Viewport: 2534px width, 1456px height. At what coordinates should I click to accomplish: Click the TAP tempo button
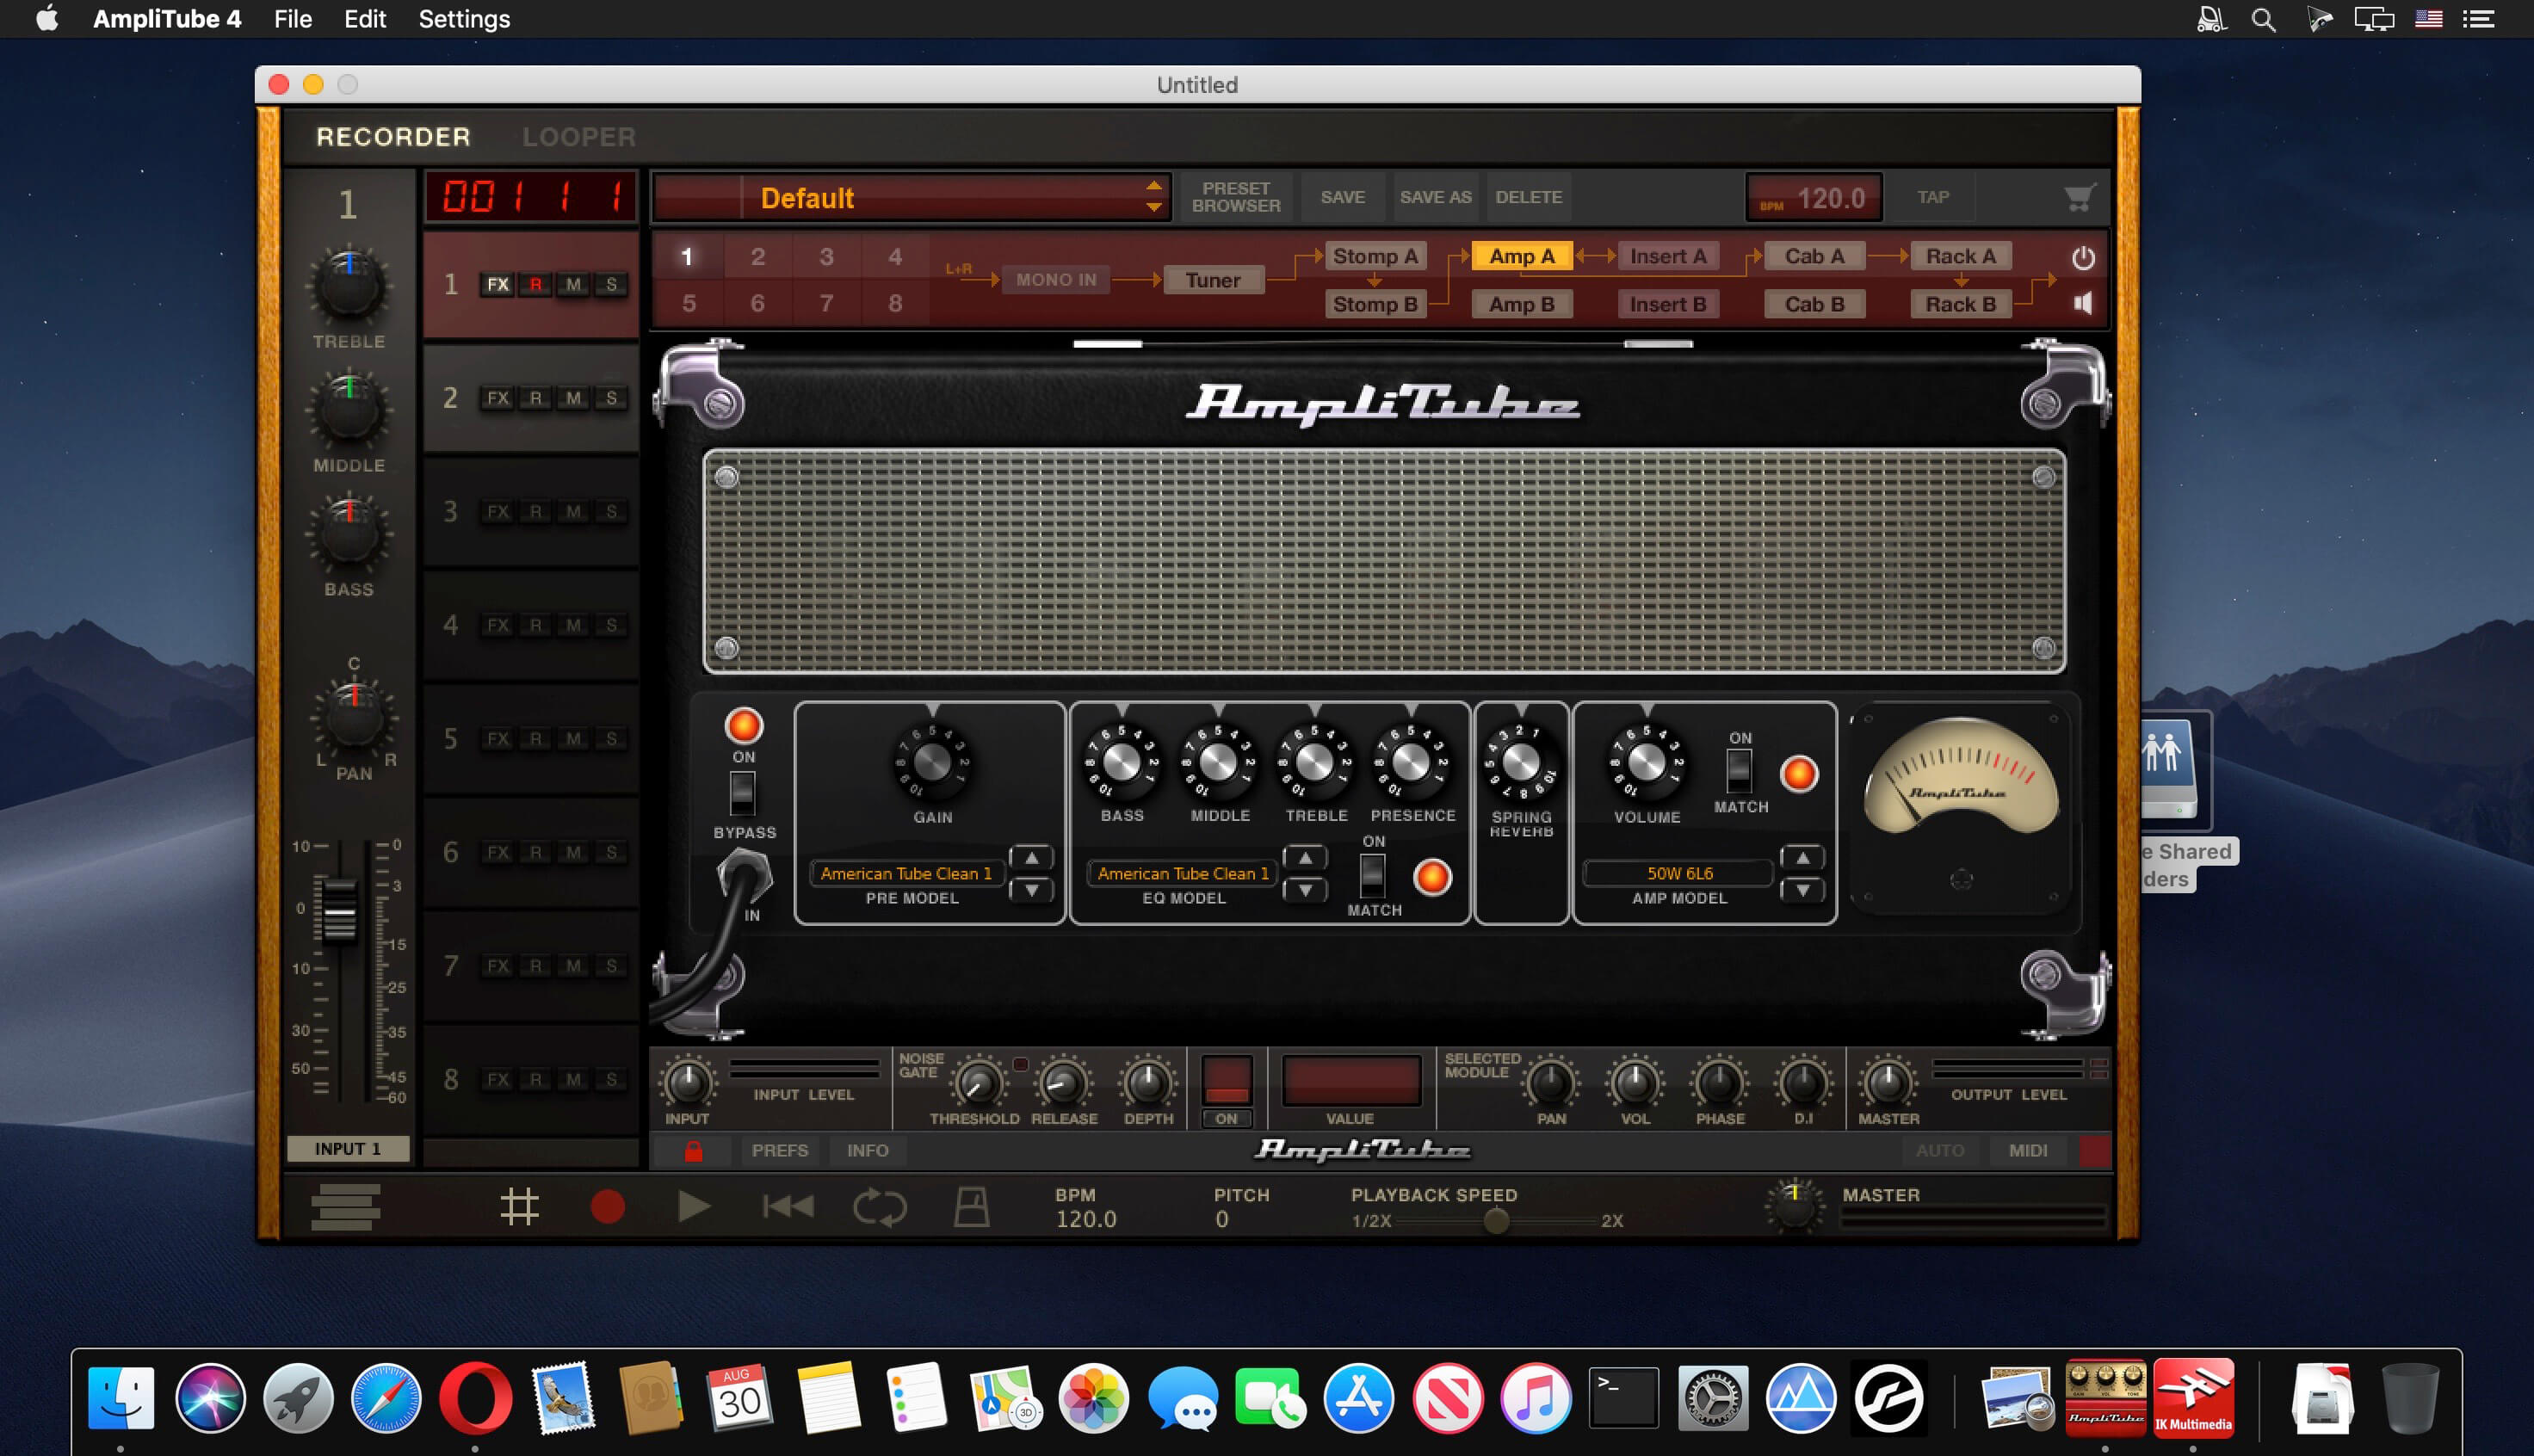pos(1933,197)
